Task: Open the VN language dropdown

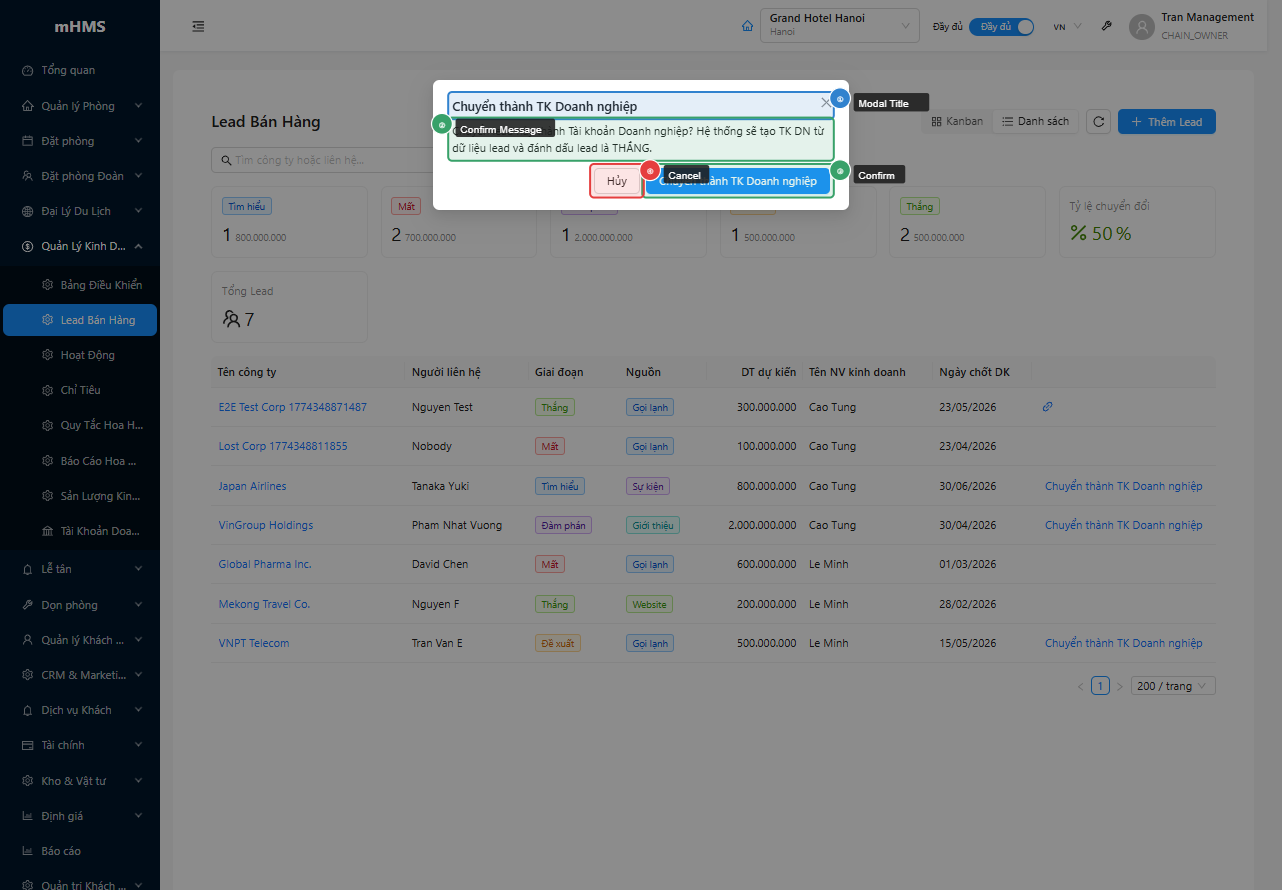Action: tap(1067, 26)
